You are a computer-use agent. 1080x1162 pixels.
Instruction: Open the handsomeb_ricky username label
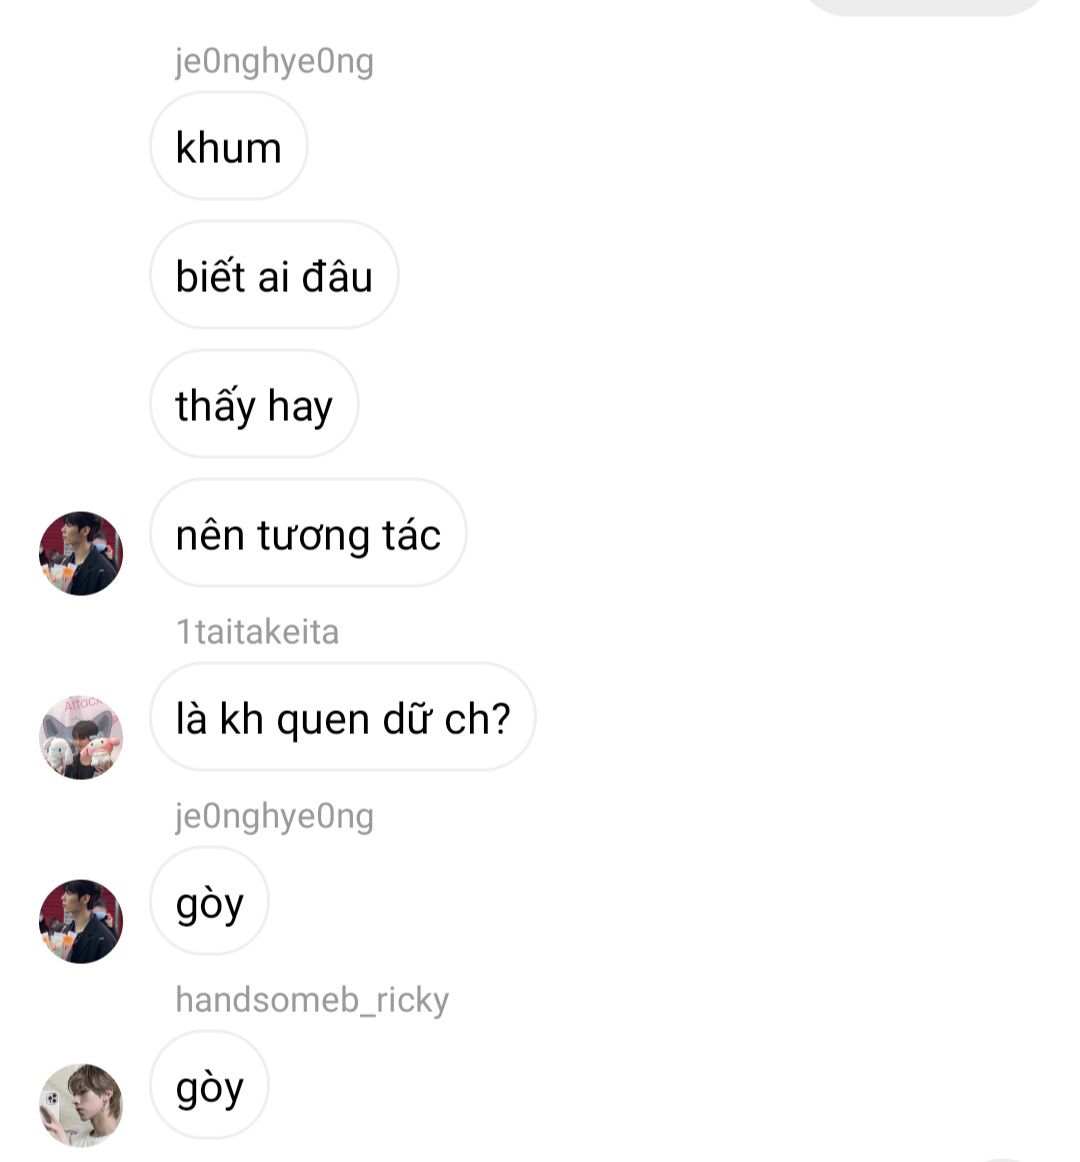(x=312, y=1000)
